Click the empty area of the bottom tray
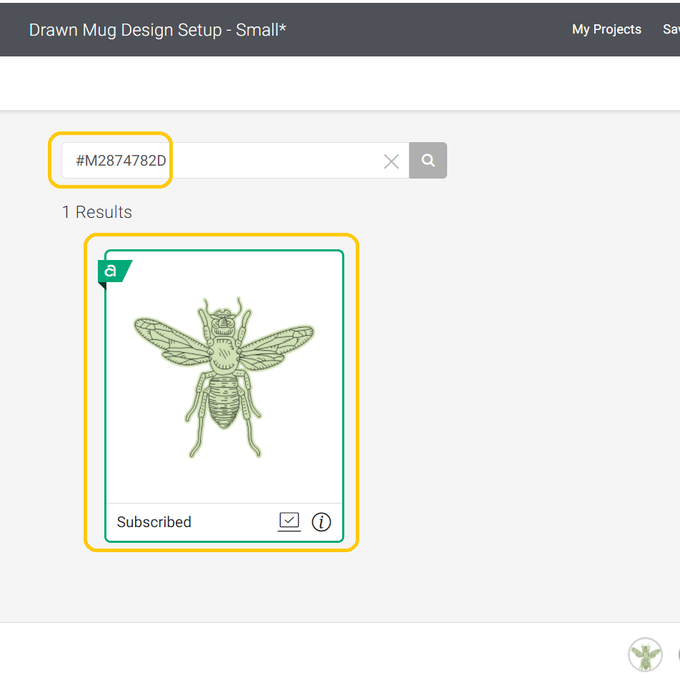Screen dimensions: 680x680 pos(300,652)
